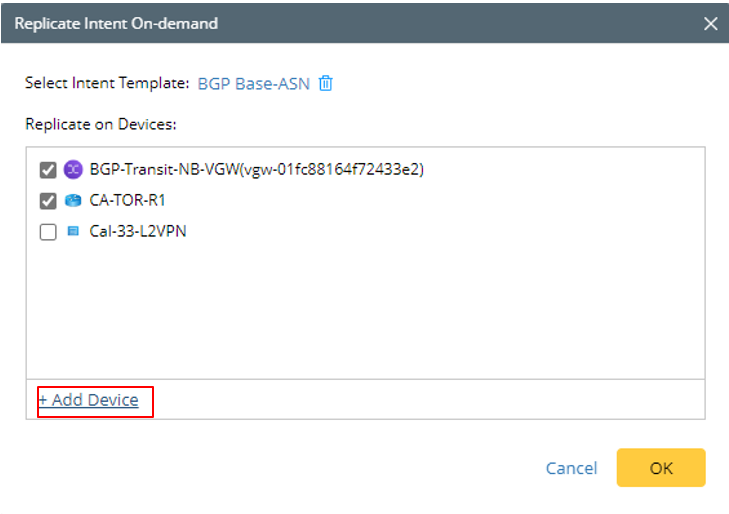Cancel the replicate intent dialog
This screenshot has width=729, height=514.
571,468
